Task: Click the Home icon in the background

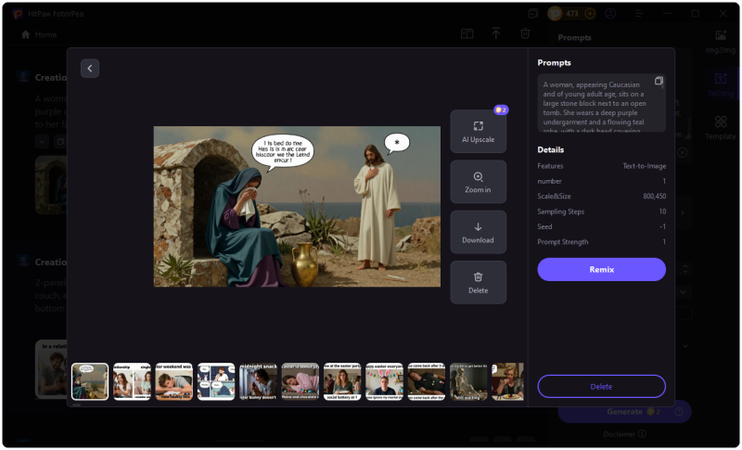Action: (26, 35)
